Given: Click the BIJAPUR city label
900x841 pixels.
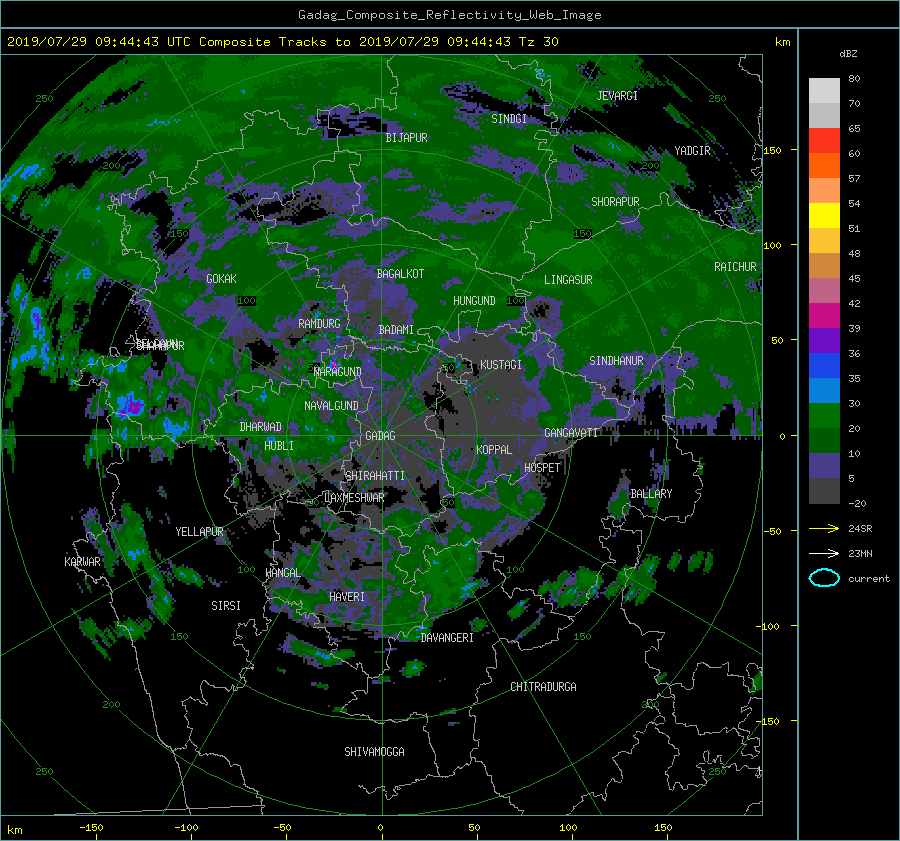Looking at the screenshot, I should (x=406, y=138).
